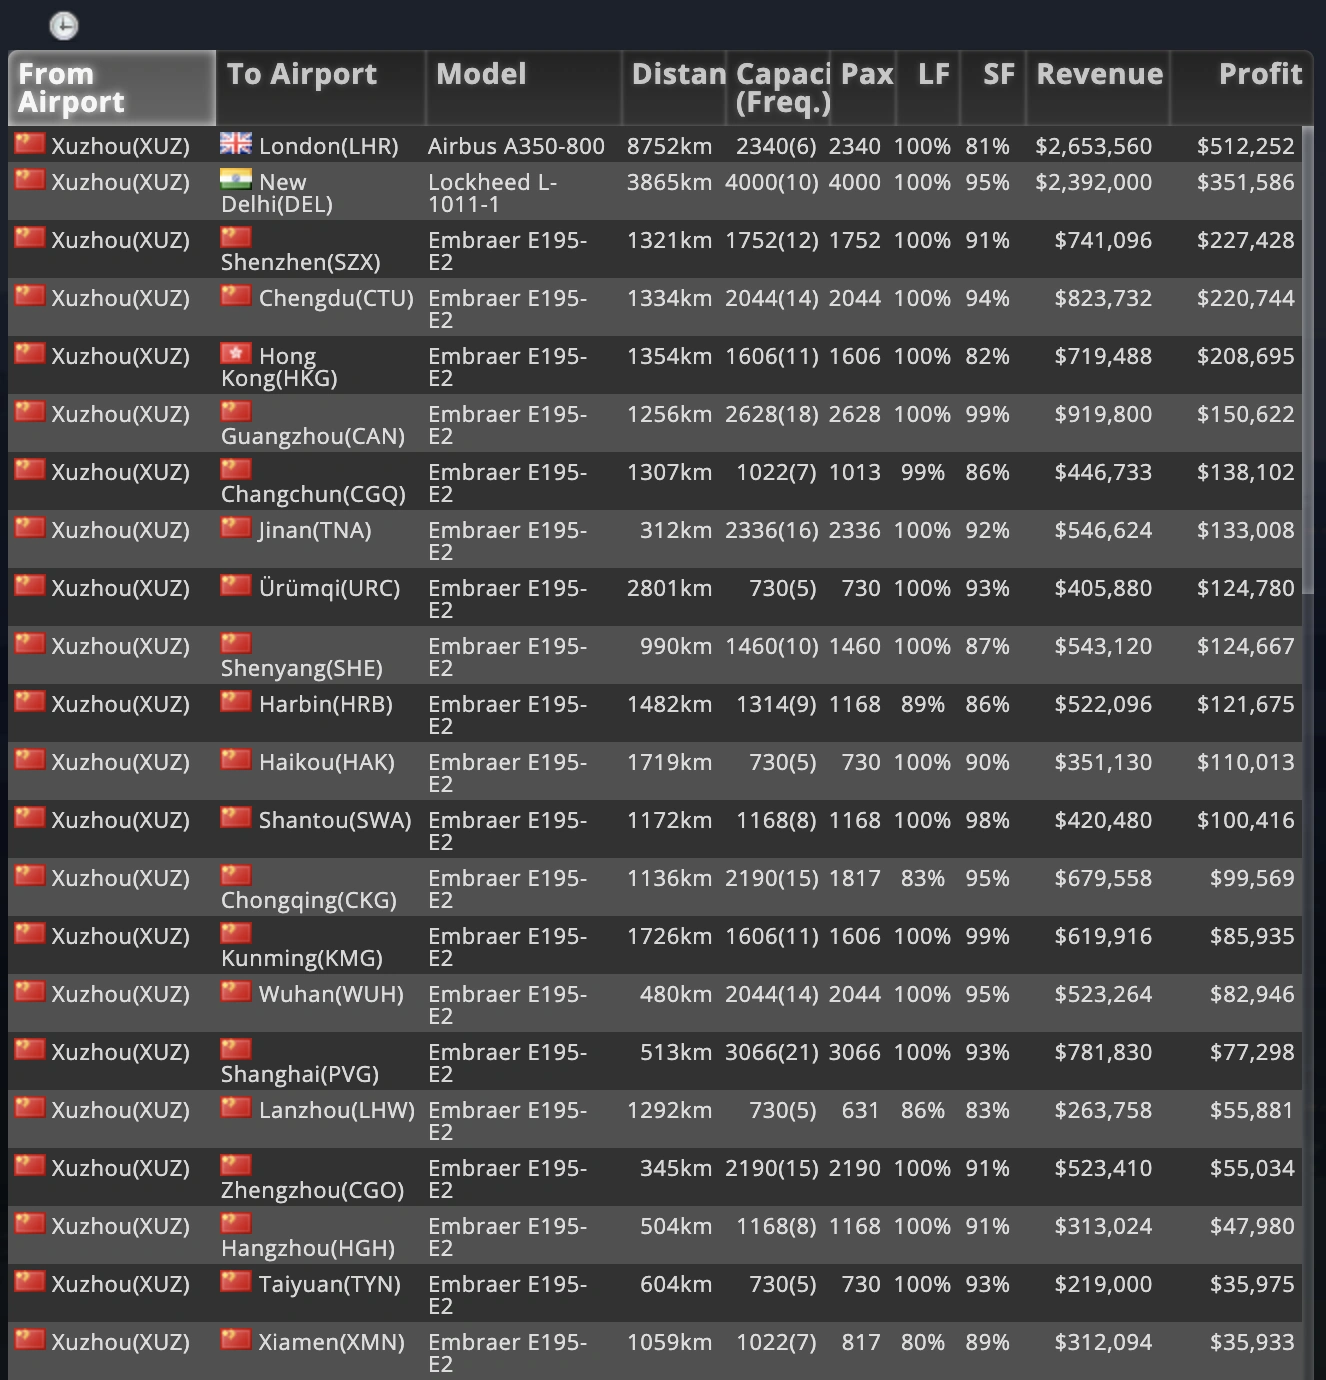Sort table by Model column
The height and width of the screenshot is (1380, 1326).
point(524,88)
